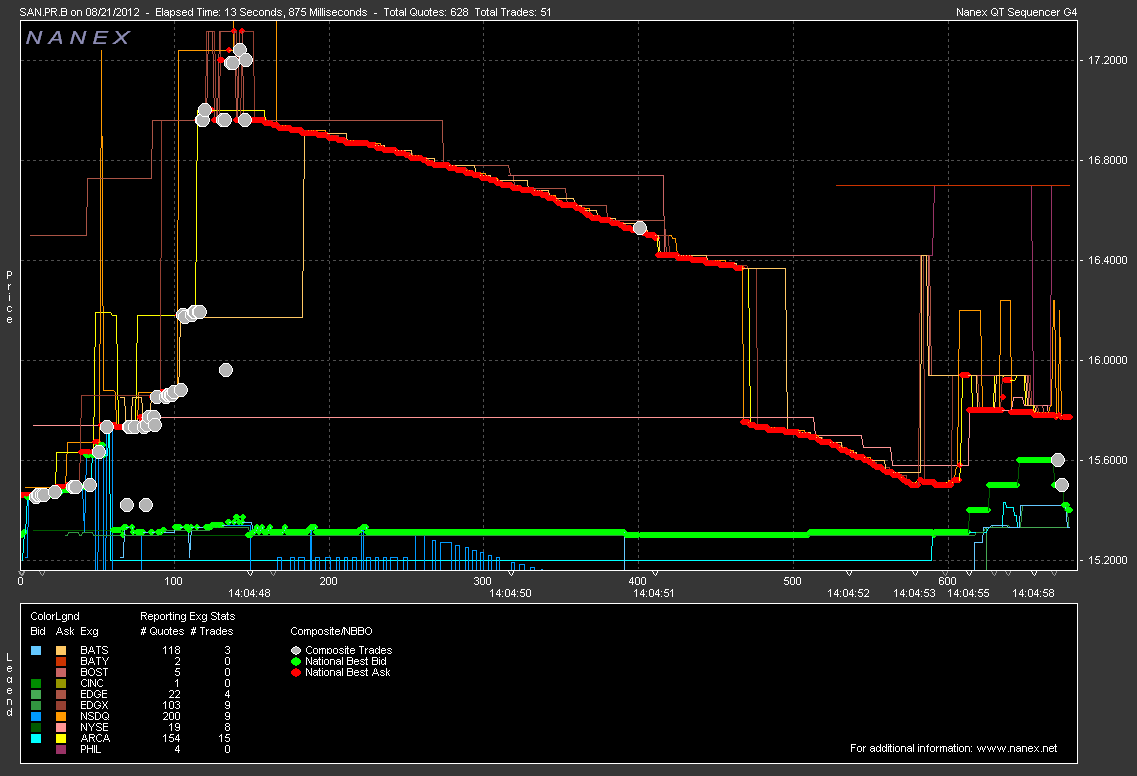Select the BATS bid light-blue swatch
Viewport: 1137px width, 776px height.
click(x=36, y=650)
